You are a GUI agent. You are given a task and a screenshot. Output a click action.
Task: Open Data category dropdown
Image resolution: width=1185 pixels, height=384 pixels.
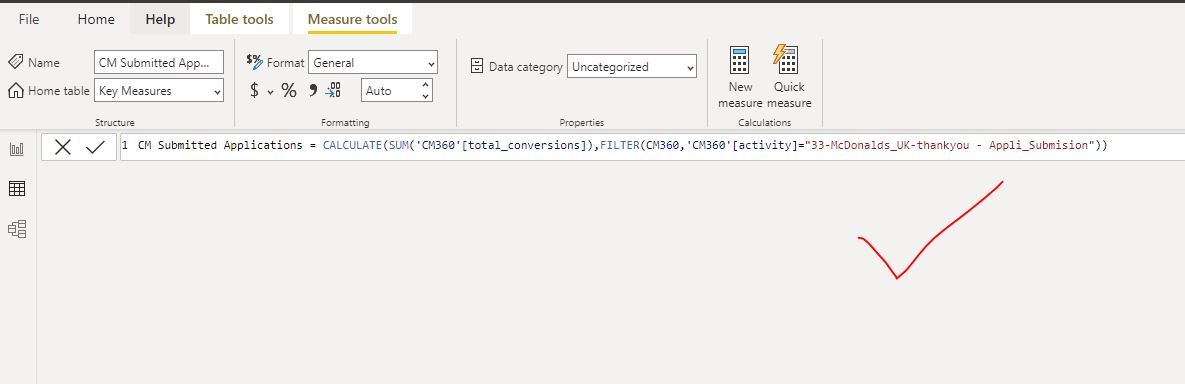(x=632, y=67)
